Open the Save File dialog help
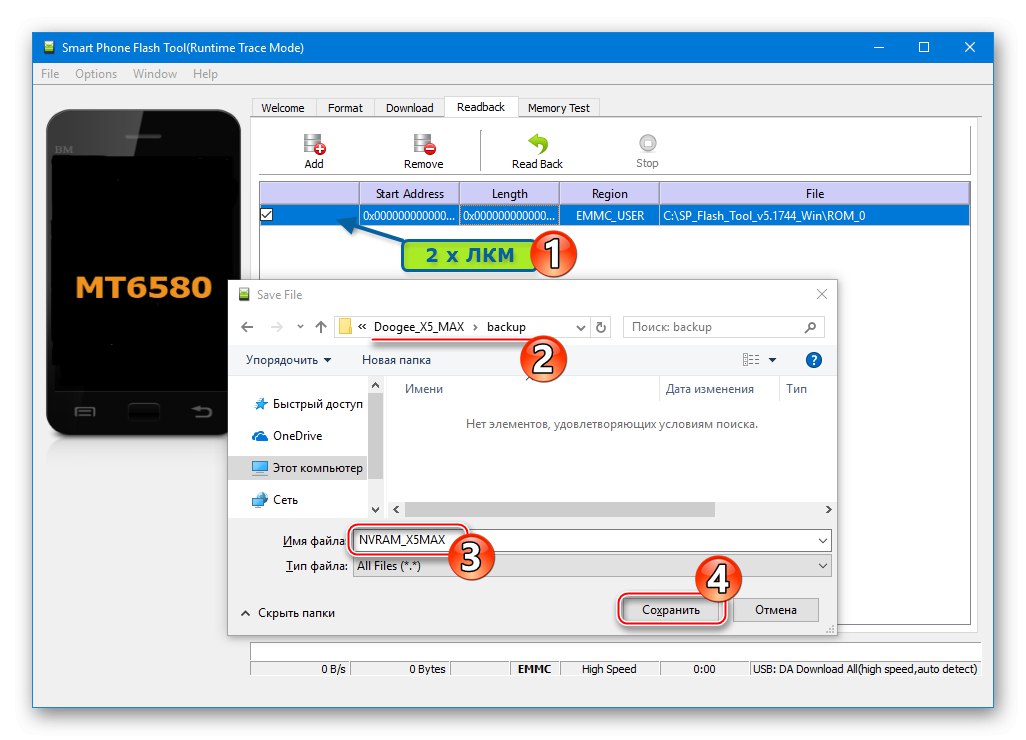Screen dimensions: 1026x740 [x=813, y=360]
